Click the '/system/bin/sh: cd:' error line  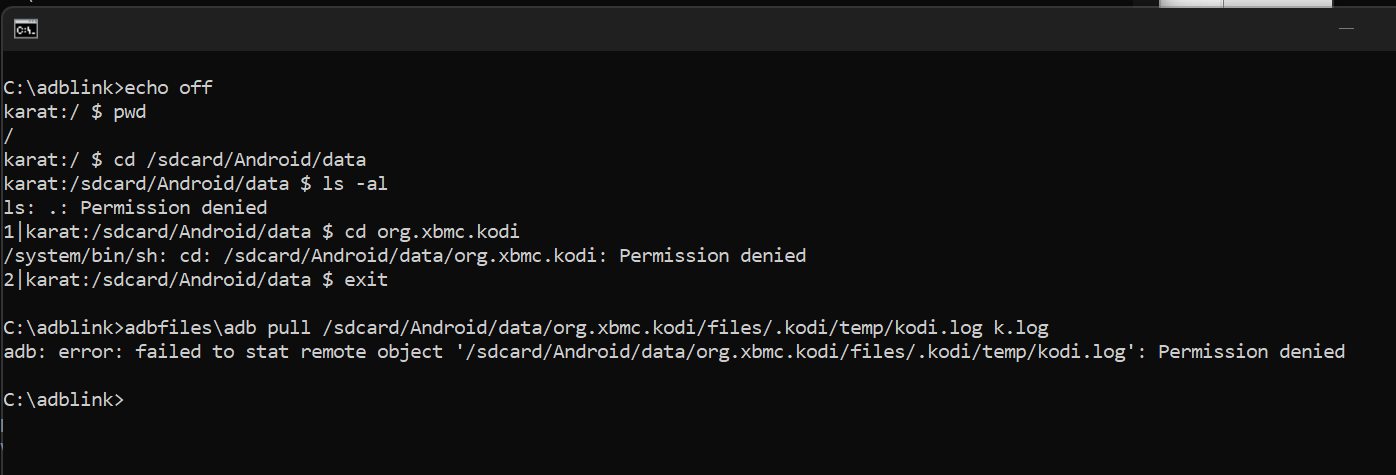(405, 256)
